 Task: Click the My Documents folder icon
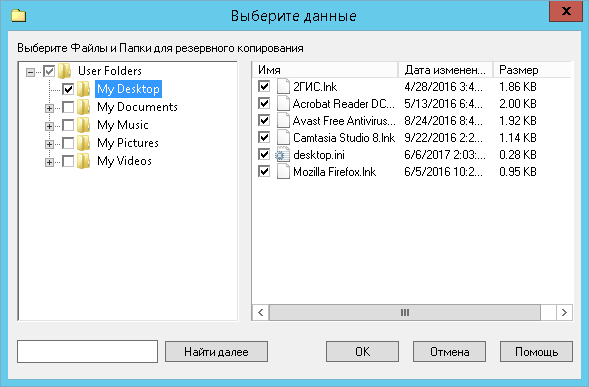pyautogui.click(x=83, y=107)
